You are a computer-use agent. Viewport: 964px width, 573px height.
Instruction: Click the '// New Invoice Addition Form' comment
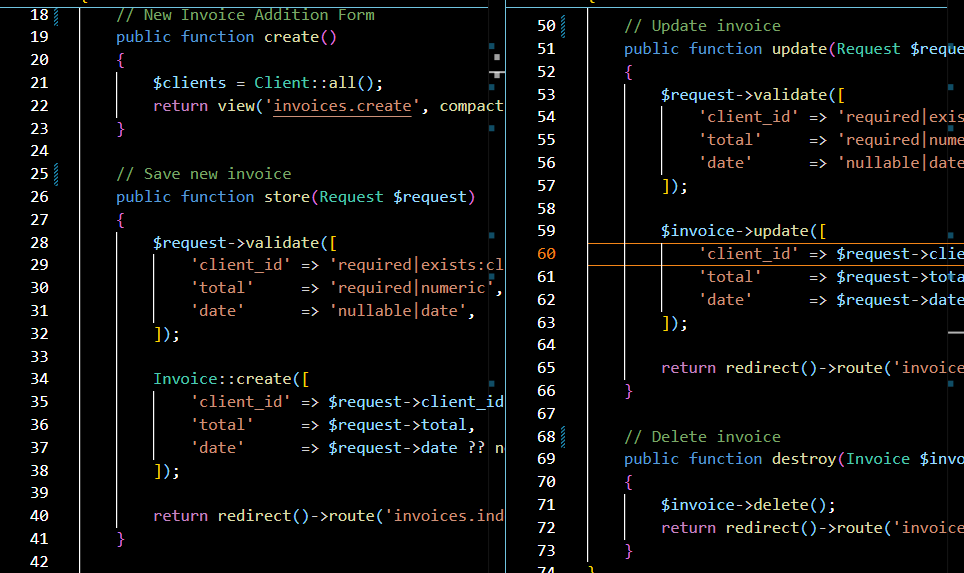coord(245,15)
